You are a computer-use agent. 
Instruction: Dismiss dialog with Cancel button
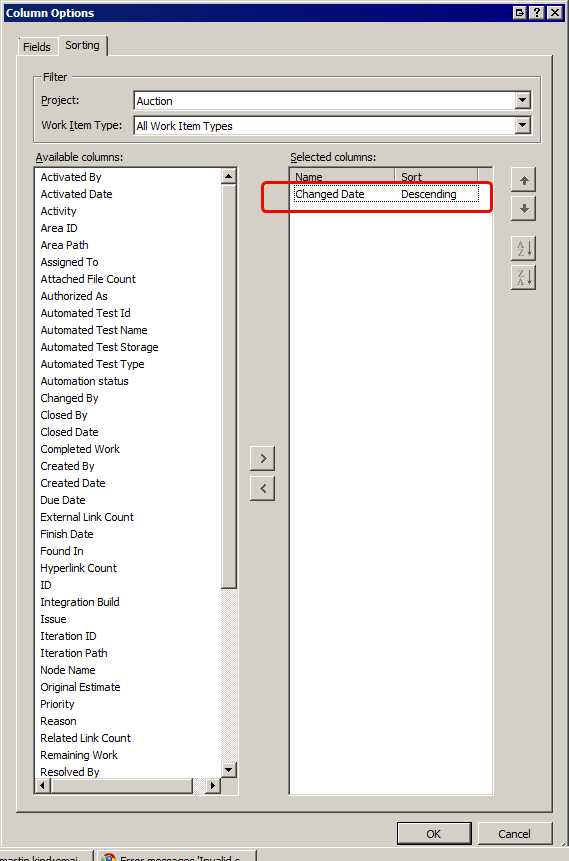click(x=514, y=834)
